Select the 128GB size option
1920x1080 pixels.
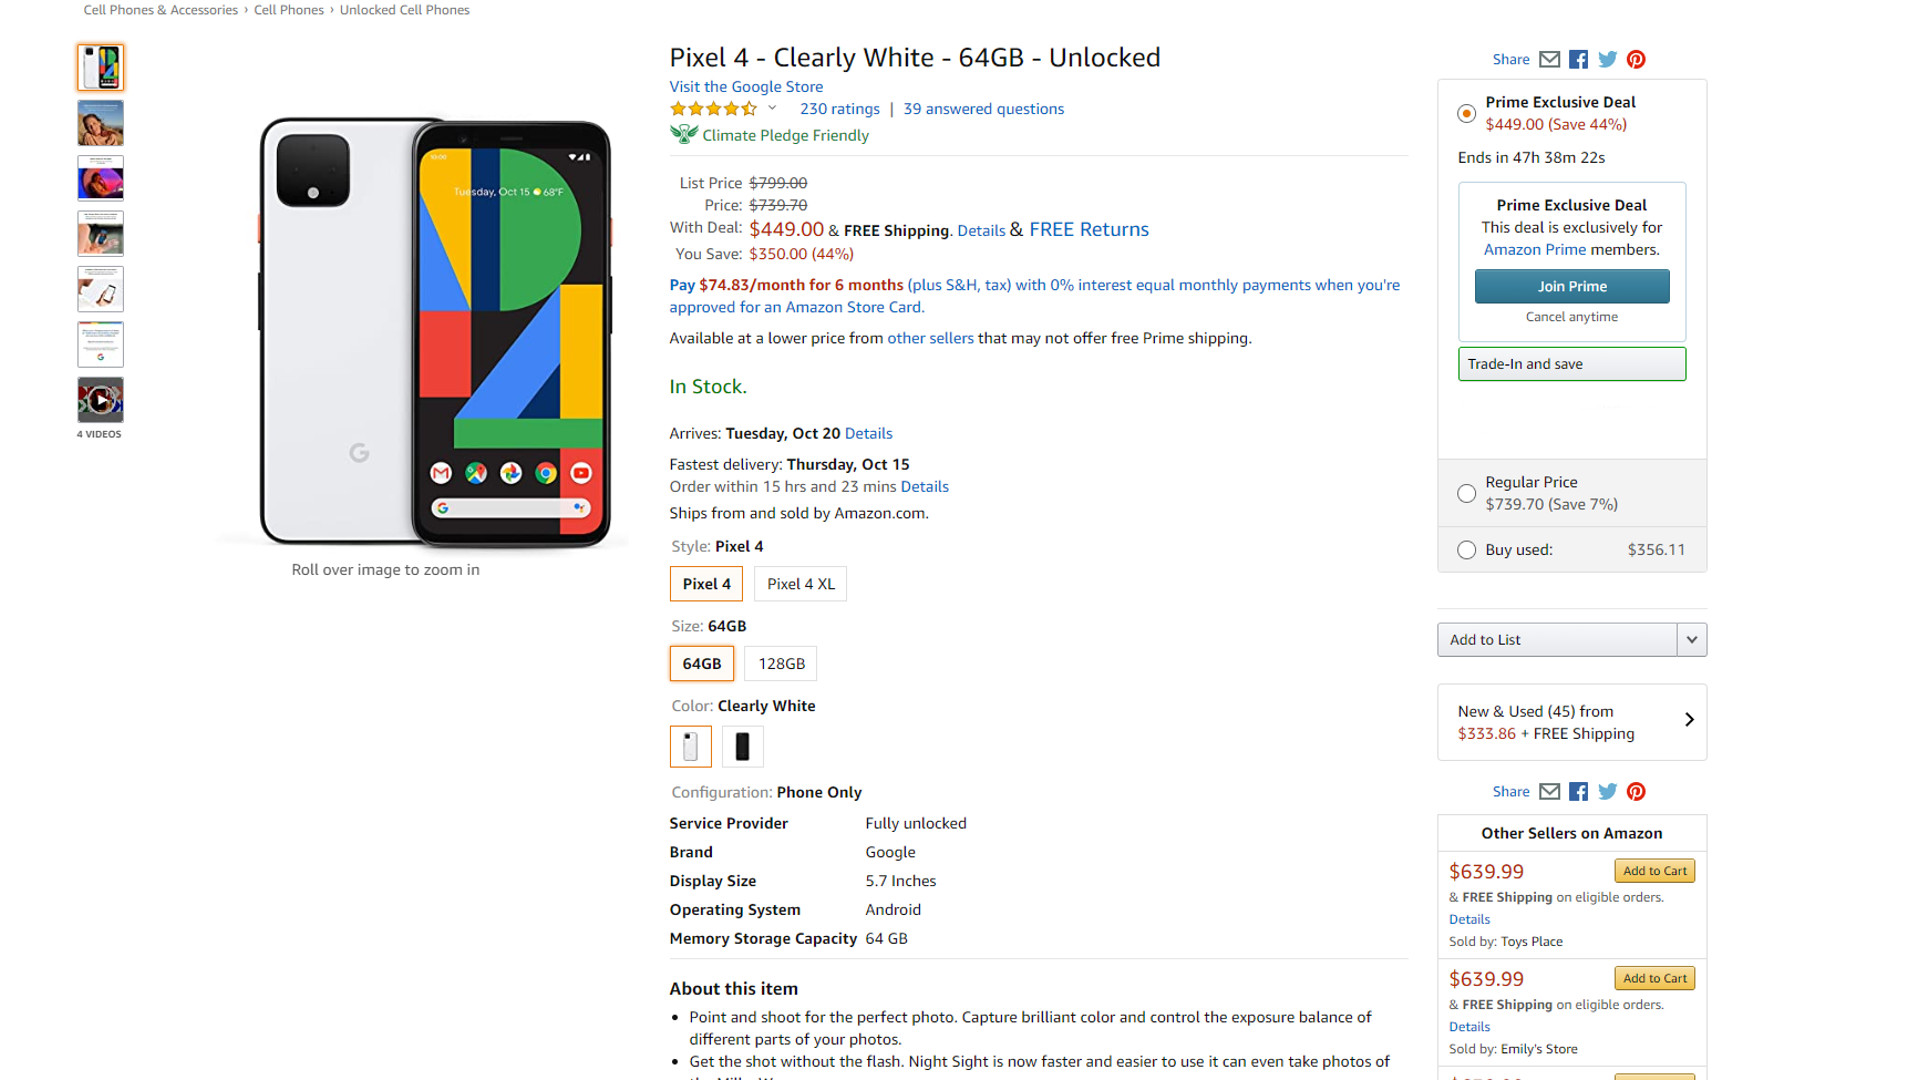pyautogui.click(x=781, y=664)
